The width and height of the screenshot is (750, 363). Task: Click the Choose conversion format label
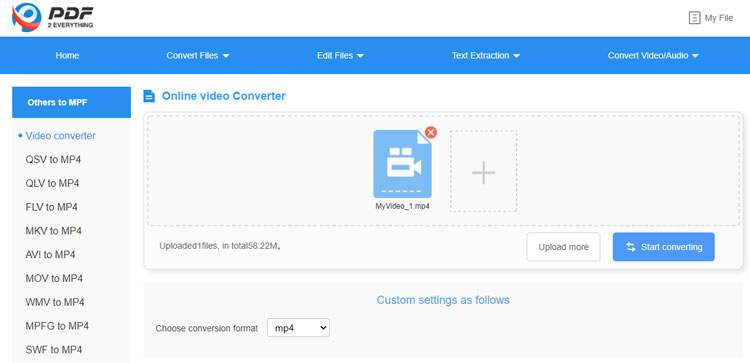pyautogui.click(x=207, y=329)
